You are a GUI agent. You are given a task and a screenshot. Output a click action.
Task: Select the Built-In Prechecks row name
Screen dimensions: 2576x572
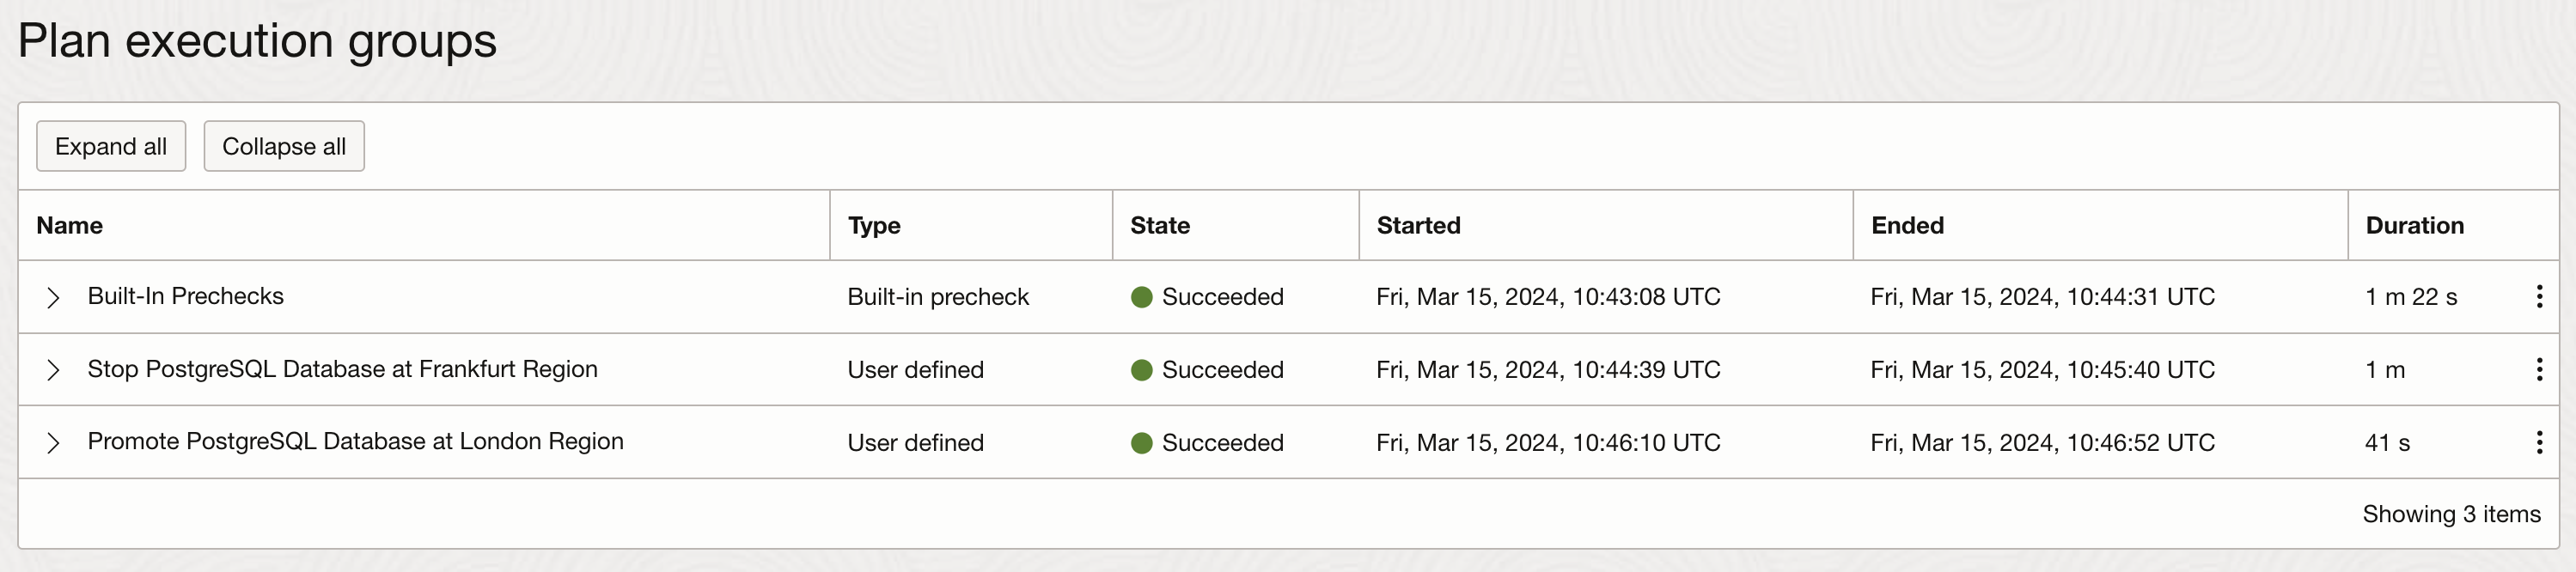pos(186,296)
